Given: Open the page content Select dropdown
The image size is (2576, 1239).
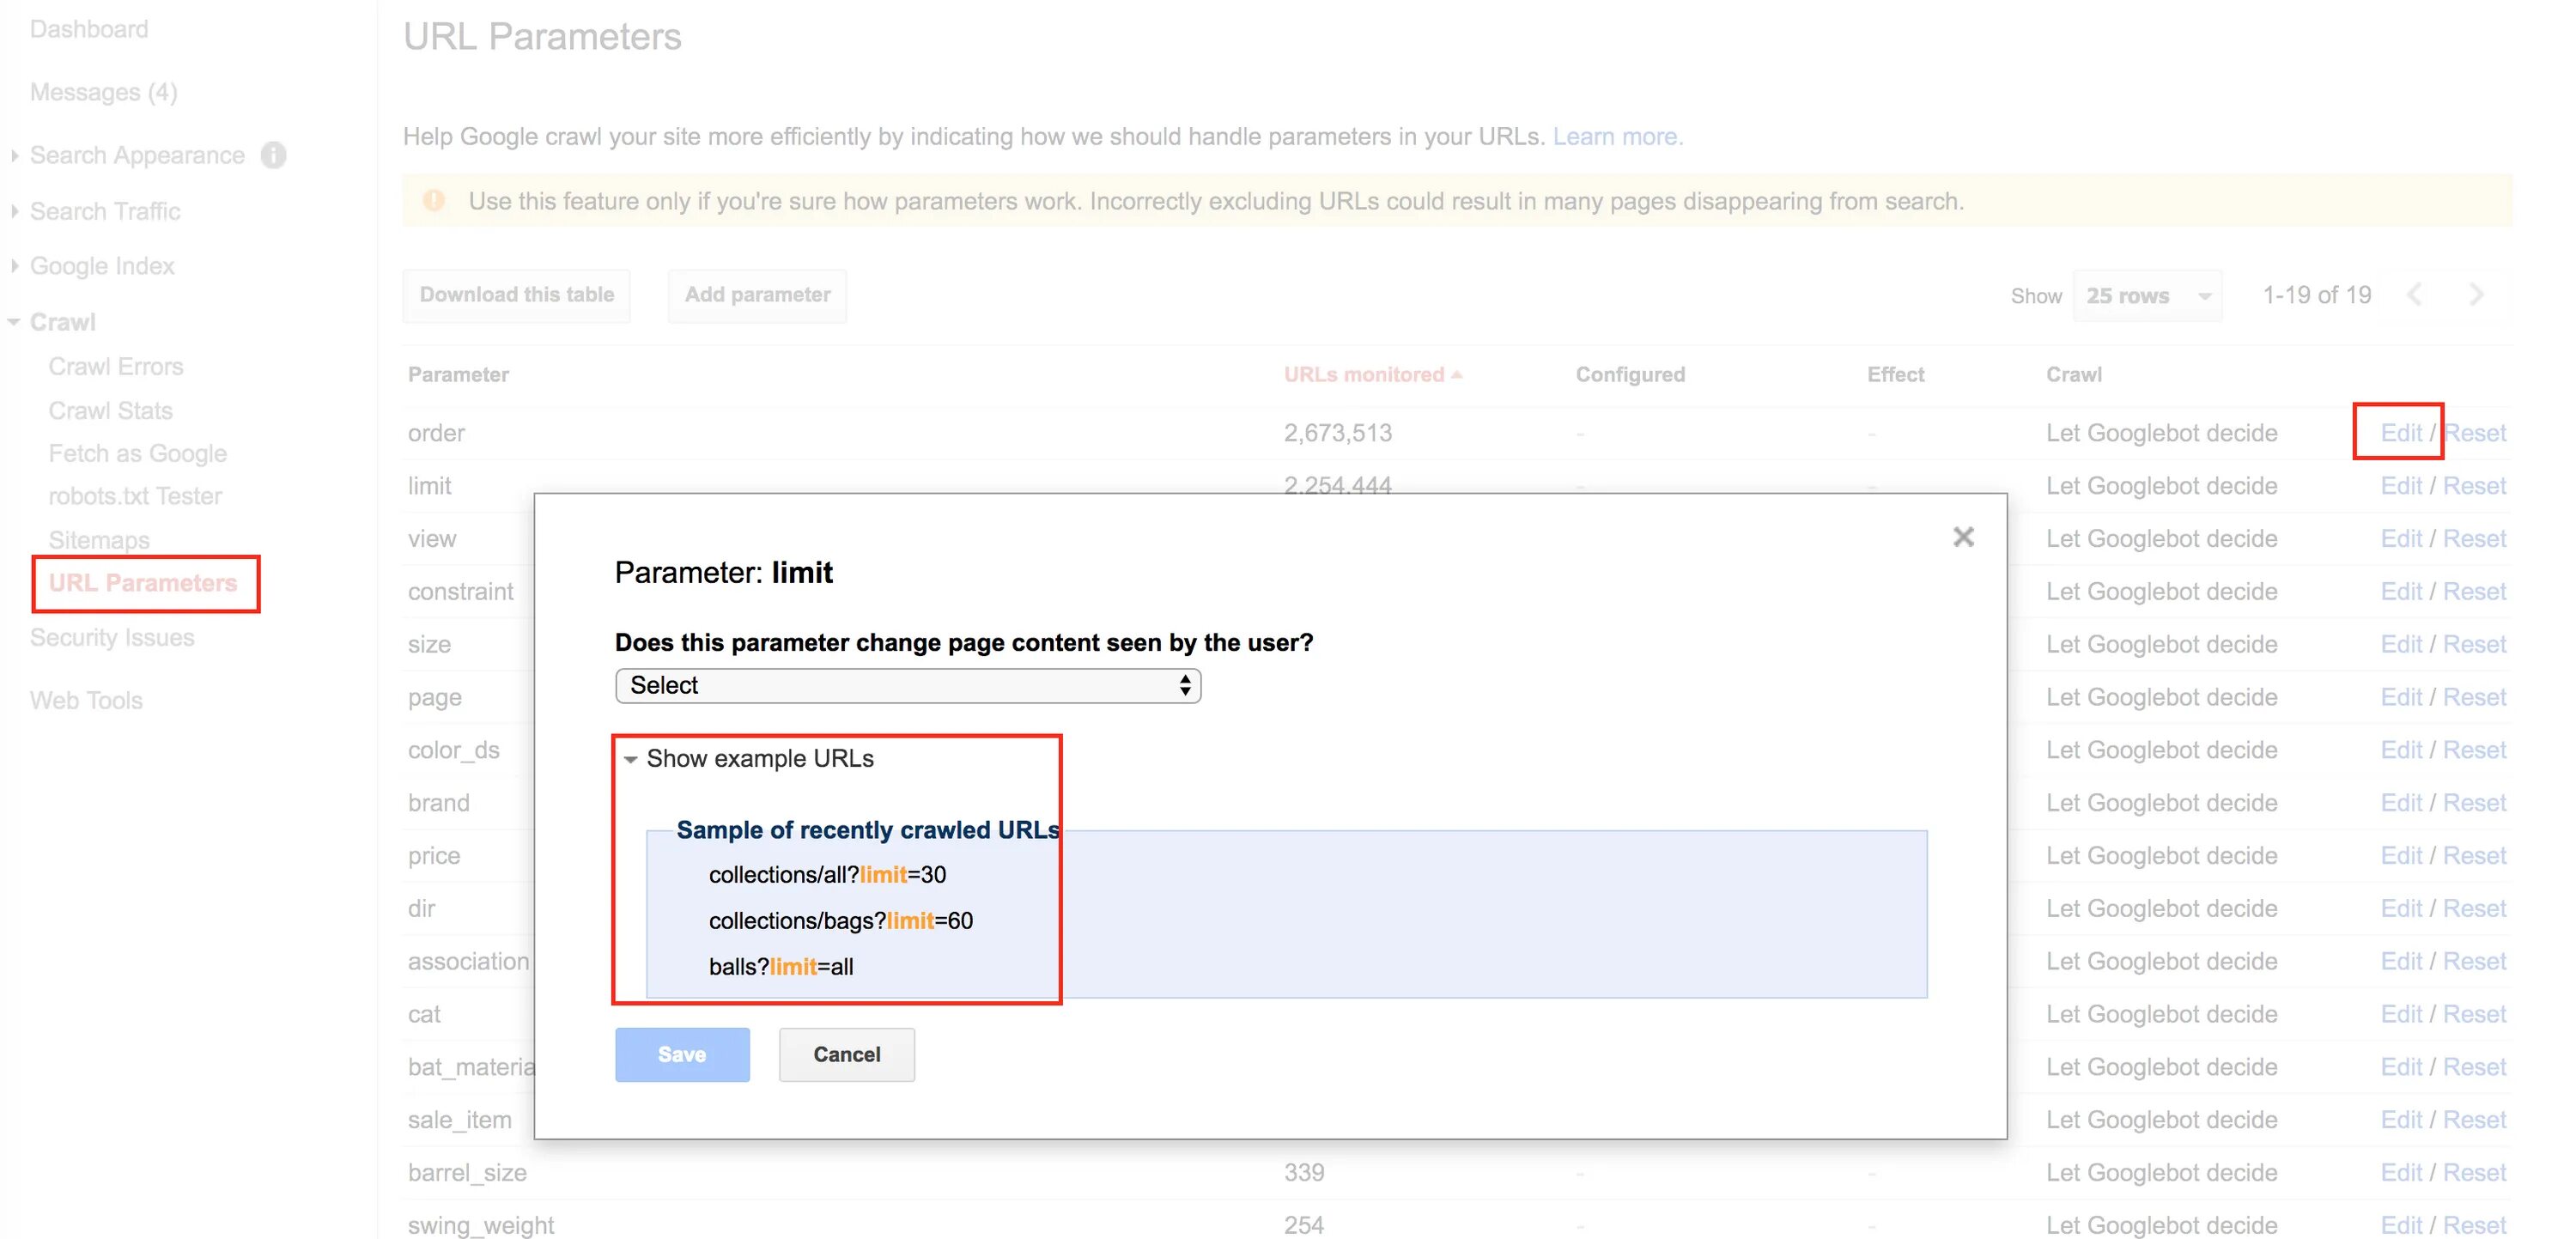Looking at the screenshot, I should point(907,685).
